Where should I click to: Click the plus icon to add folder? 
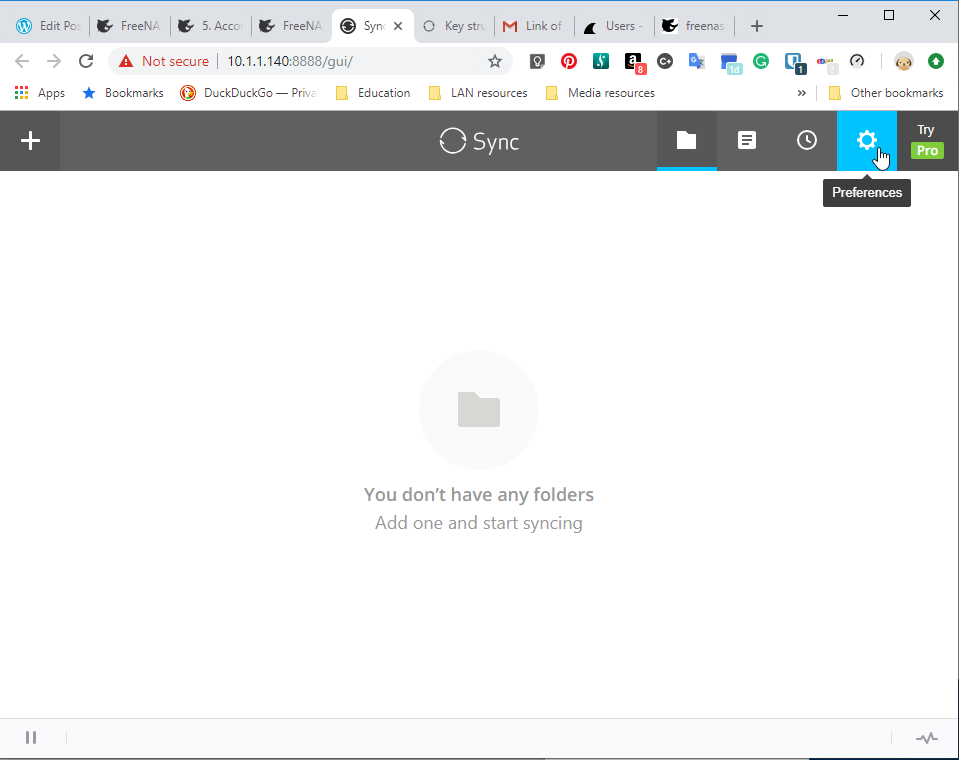point(30,141)
